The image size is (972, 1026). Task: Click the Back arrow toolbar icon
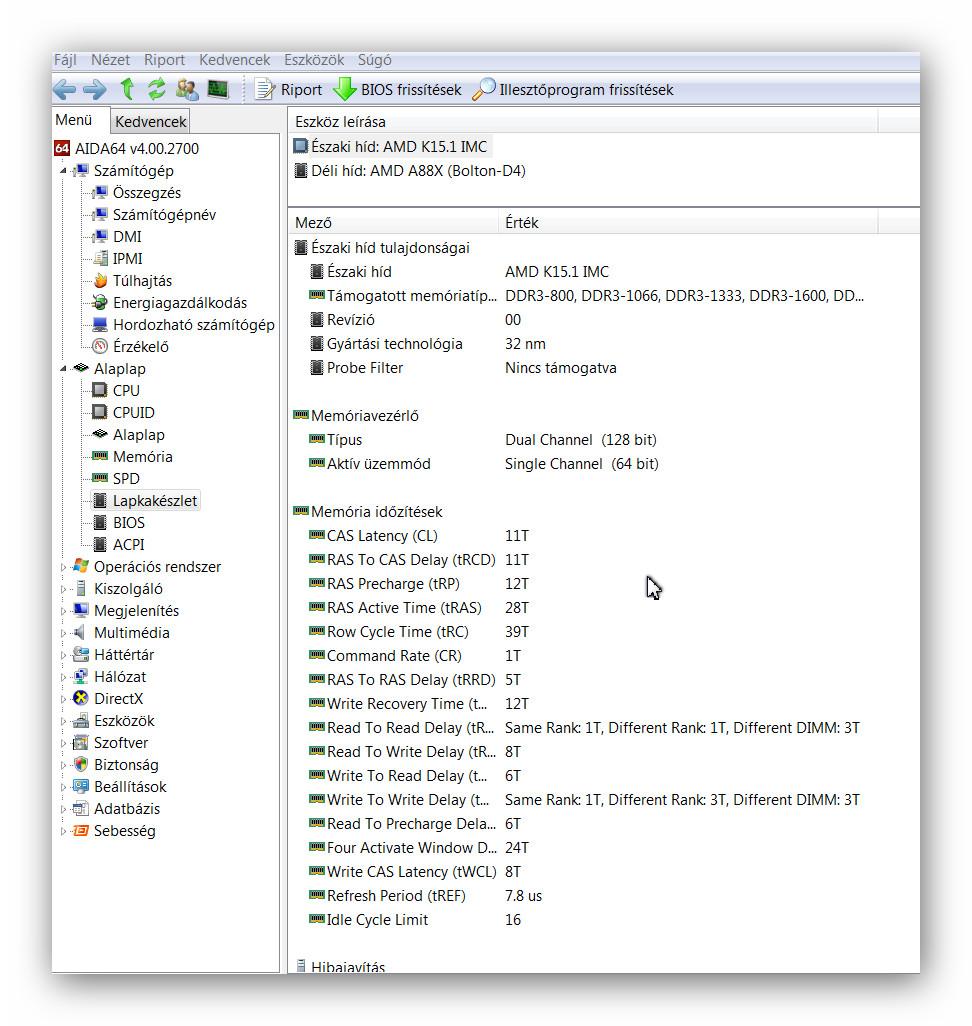pyautogui.click(x=64, y=89)
